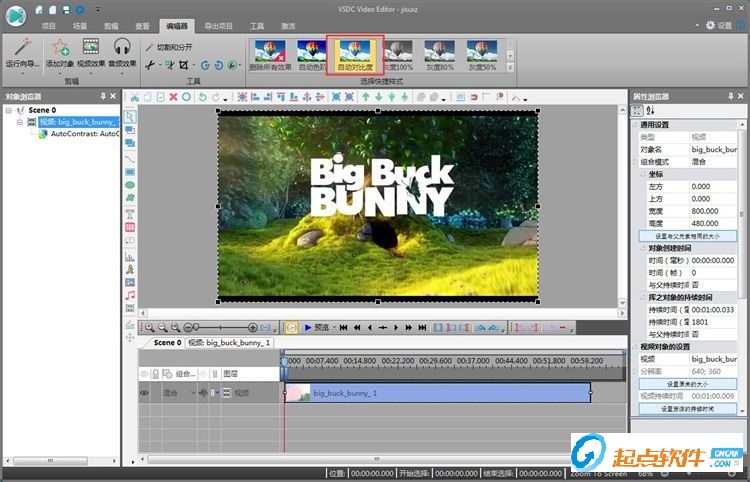The width and height of the screenshot is (750, 482).
Task: Apply 删除所有效果 remove all effects style
Action: click(270, 55)
